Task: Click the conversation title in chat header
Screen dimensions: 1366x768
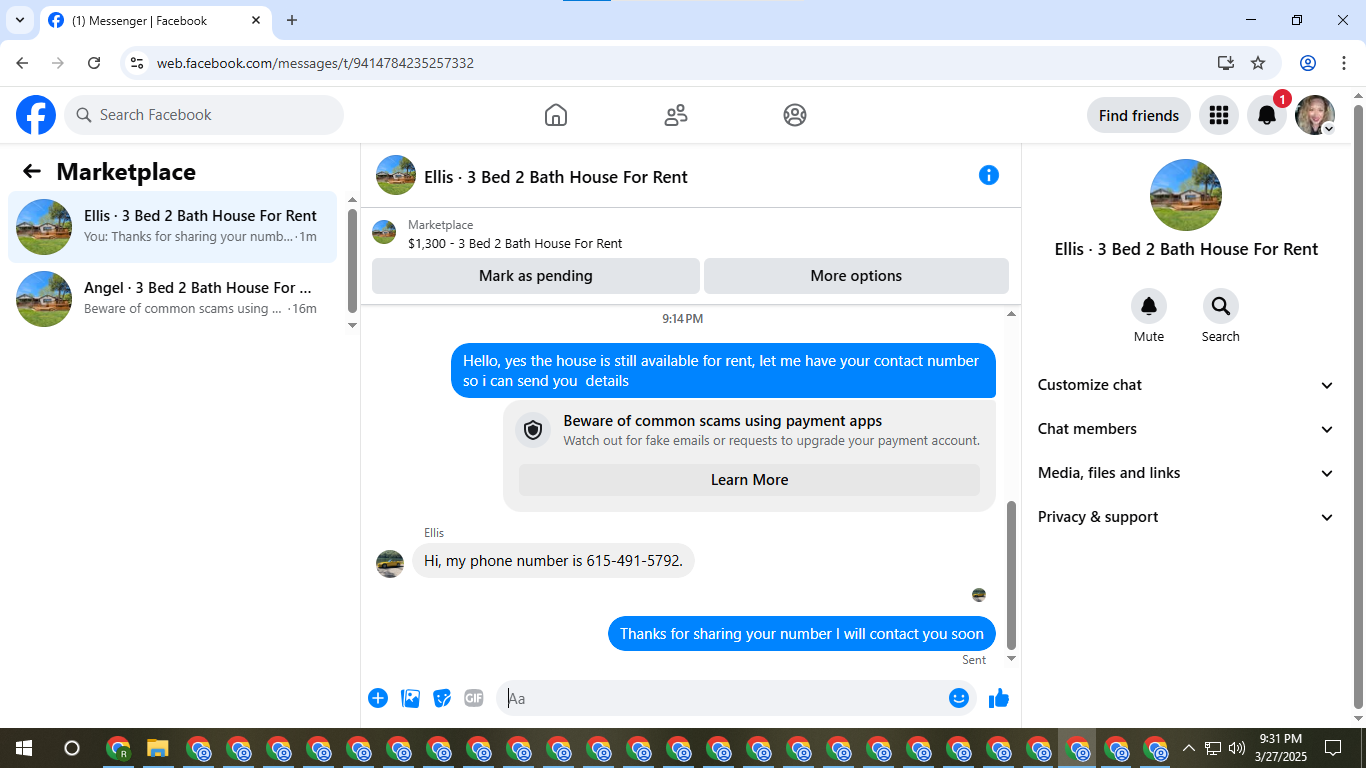Action: [556, 177]
